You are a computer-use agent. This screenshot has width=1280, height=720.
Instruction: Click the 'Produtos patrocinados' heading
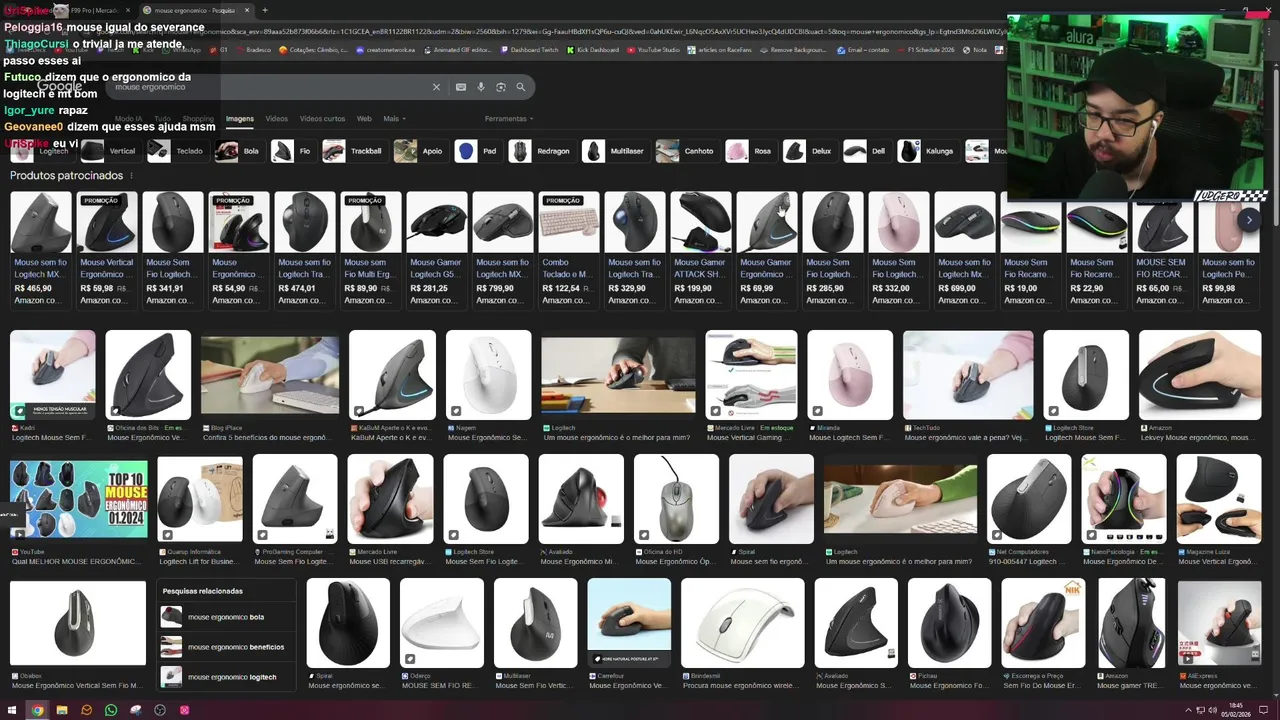[66, 176]
